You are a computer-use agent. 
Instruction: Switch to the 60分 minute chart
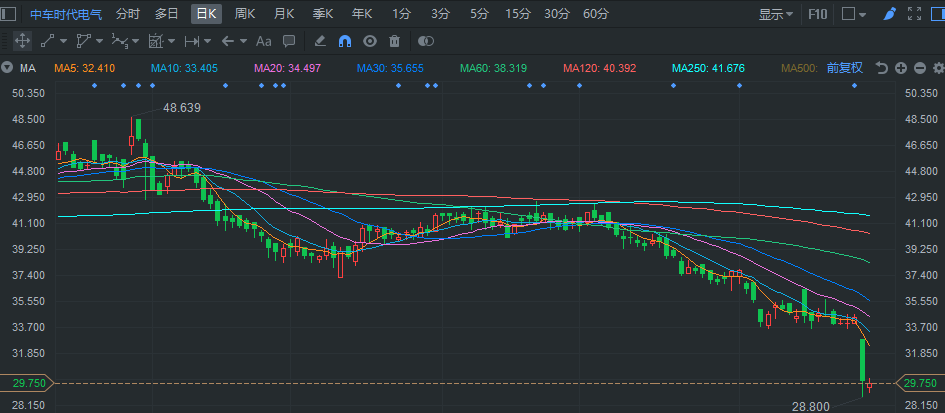click(596, 14)
